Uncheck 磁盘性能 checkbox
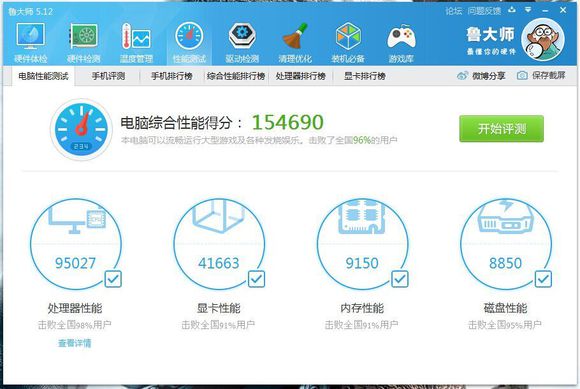 point(543,279)
